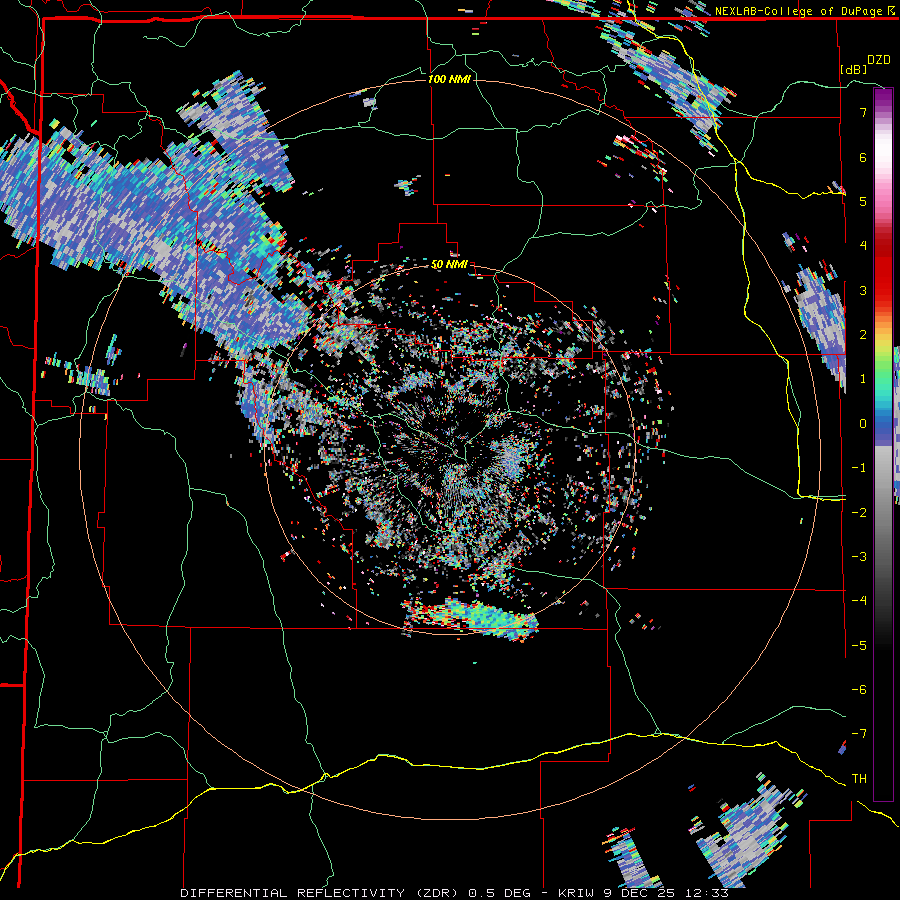Image resolution: width=900 pixels, height=900 pixels.
Task: Click the -1 value on color scale
Action: coord(859,468)
